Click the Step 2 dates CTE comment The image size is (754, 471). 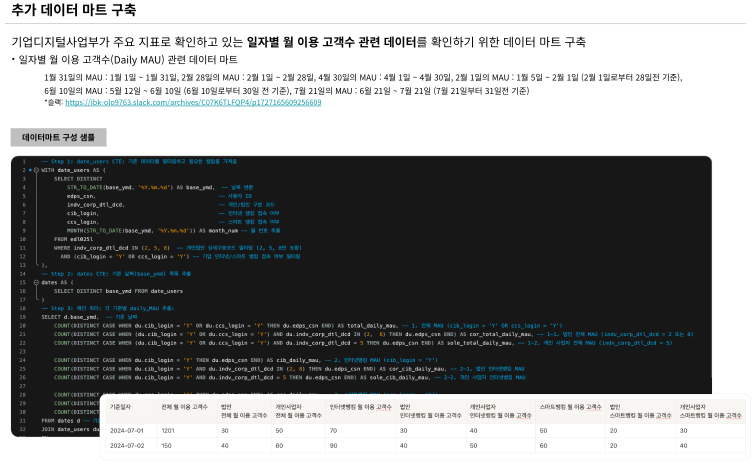[116, 274]
